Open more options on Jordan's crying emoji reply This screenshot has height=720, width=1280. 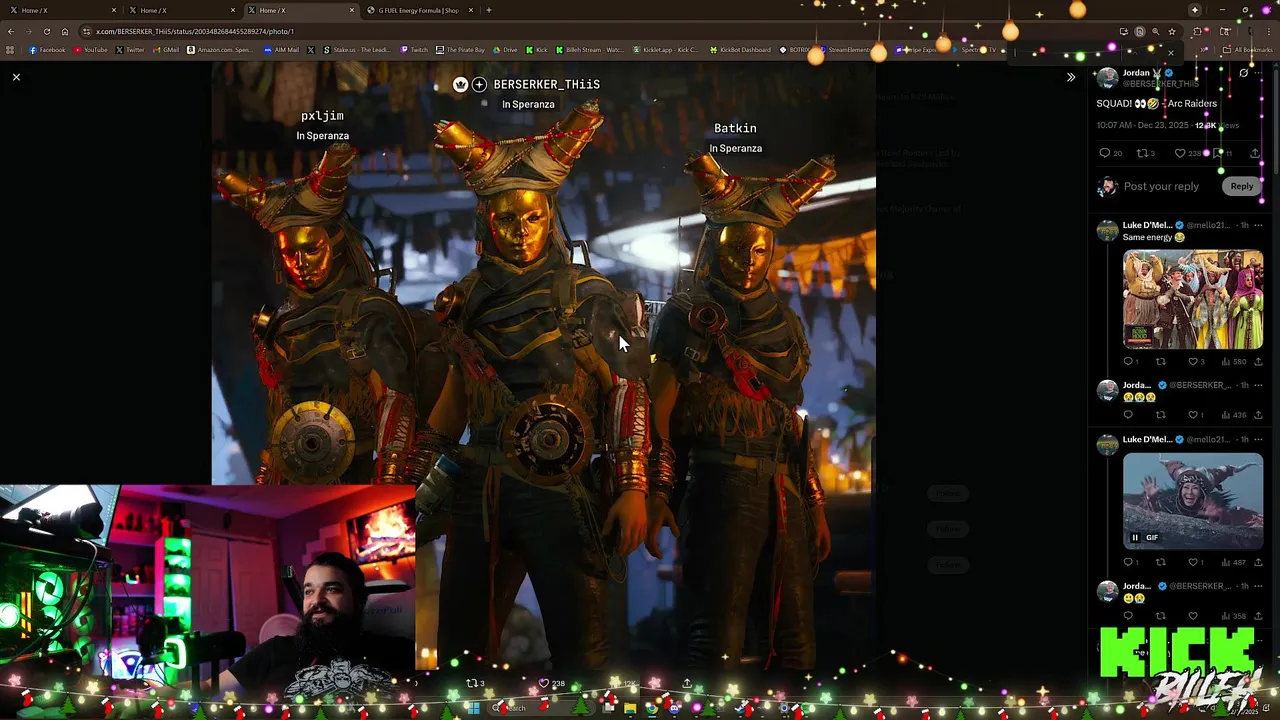1258,385
